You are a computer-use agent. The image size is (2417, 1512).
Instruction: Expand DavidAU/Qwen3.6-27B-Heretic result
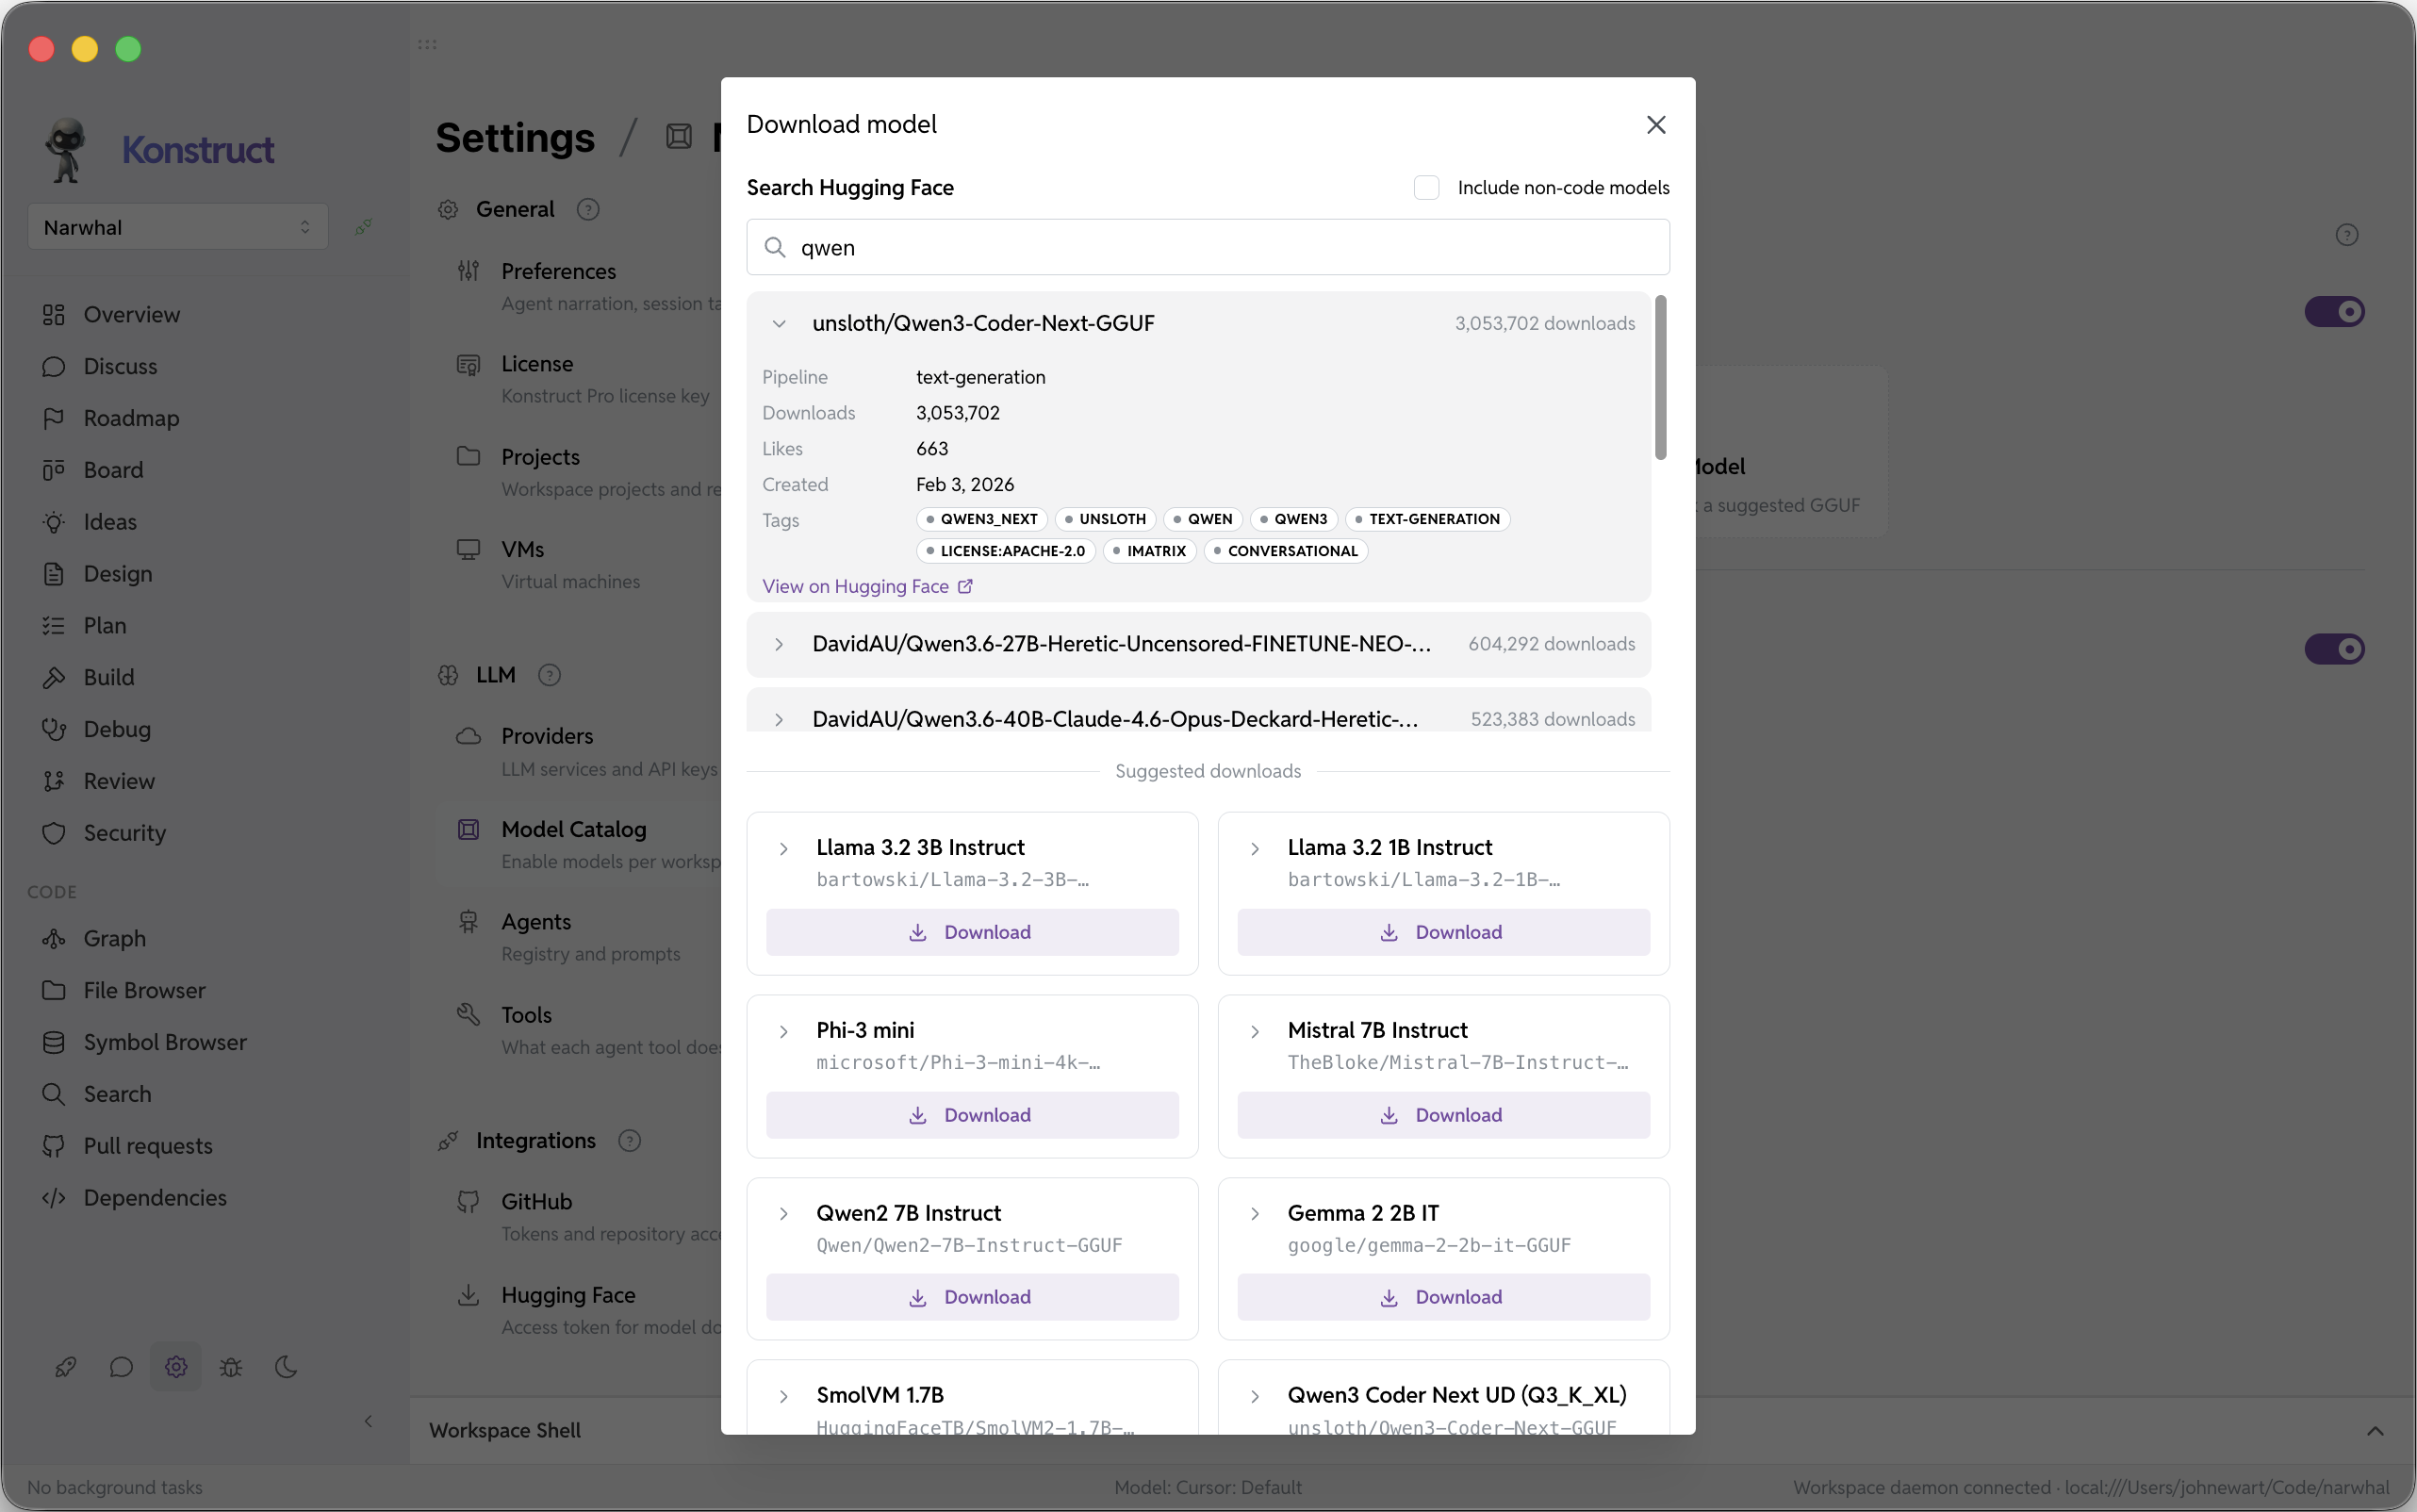pyautogui.click(x=779, y=645)
